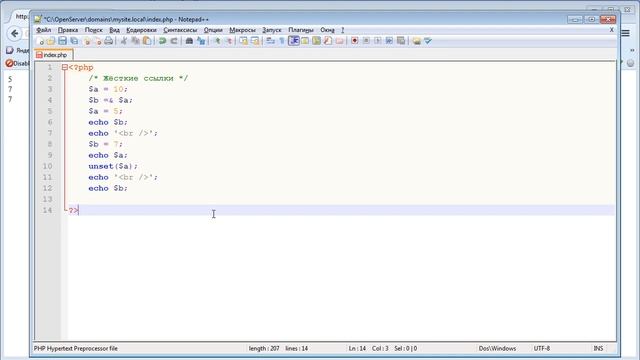Click the browser back arrow button
Image resolution: width=640 pixels, height=360 pixels.
point(15,33)
